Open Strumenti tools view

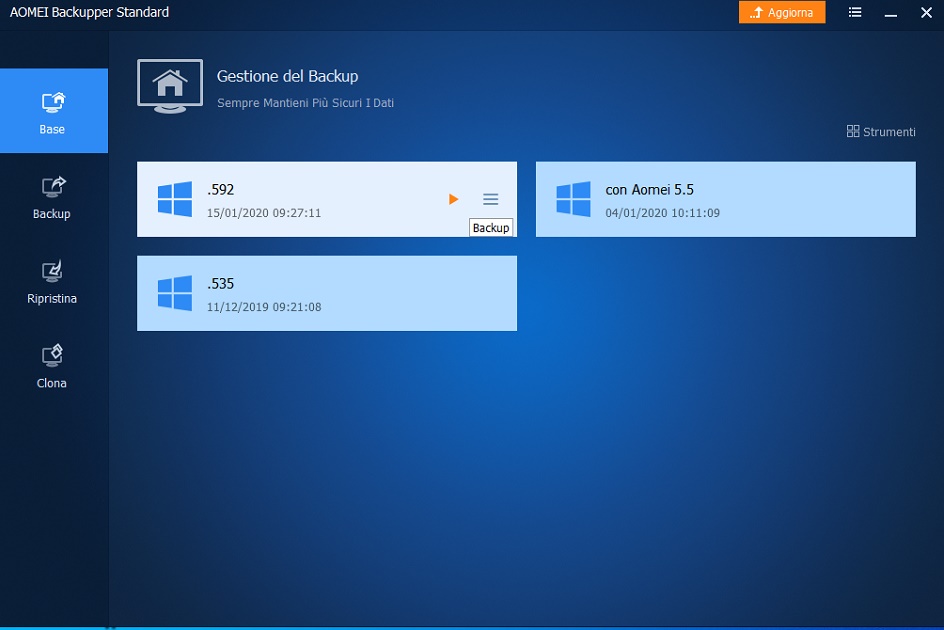pyautogui.click(x=881, y=131)
